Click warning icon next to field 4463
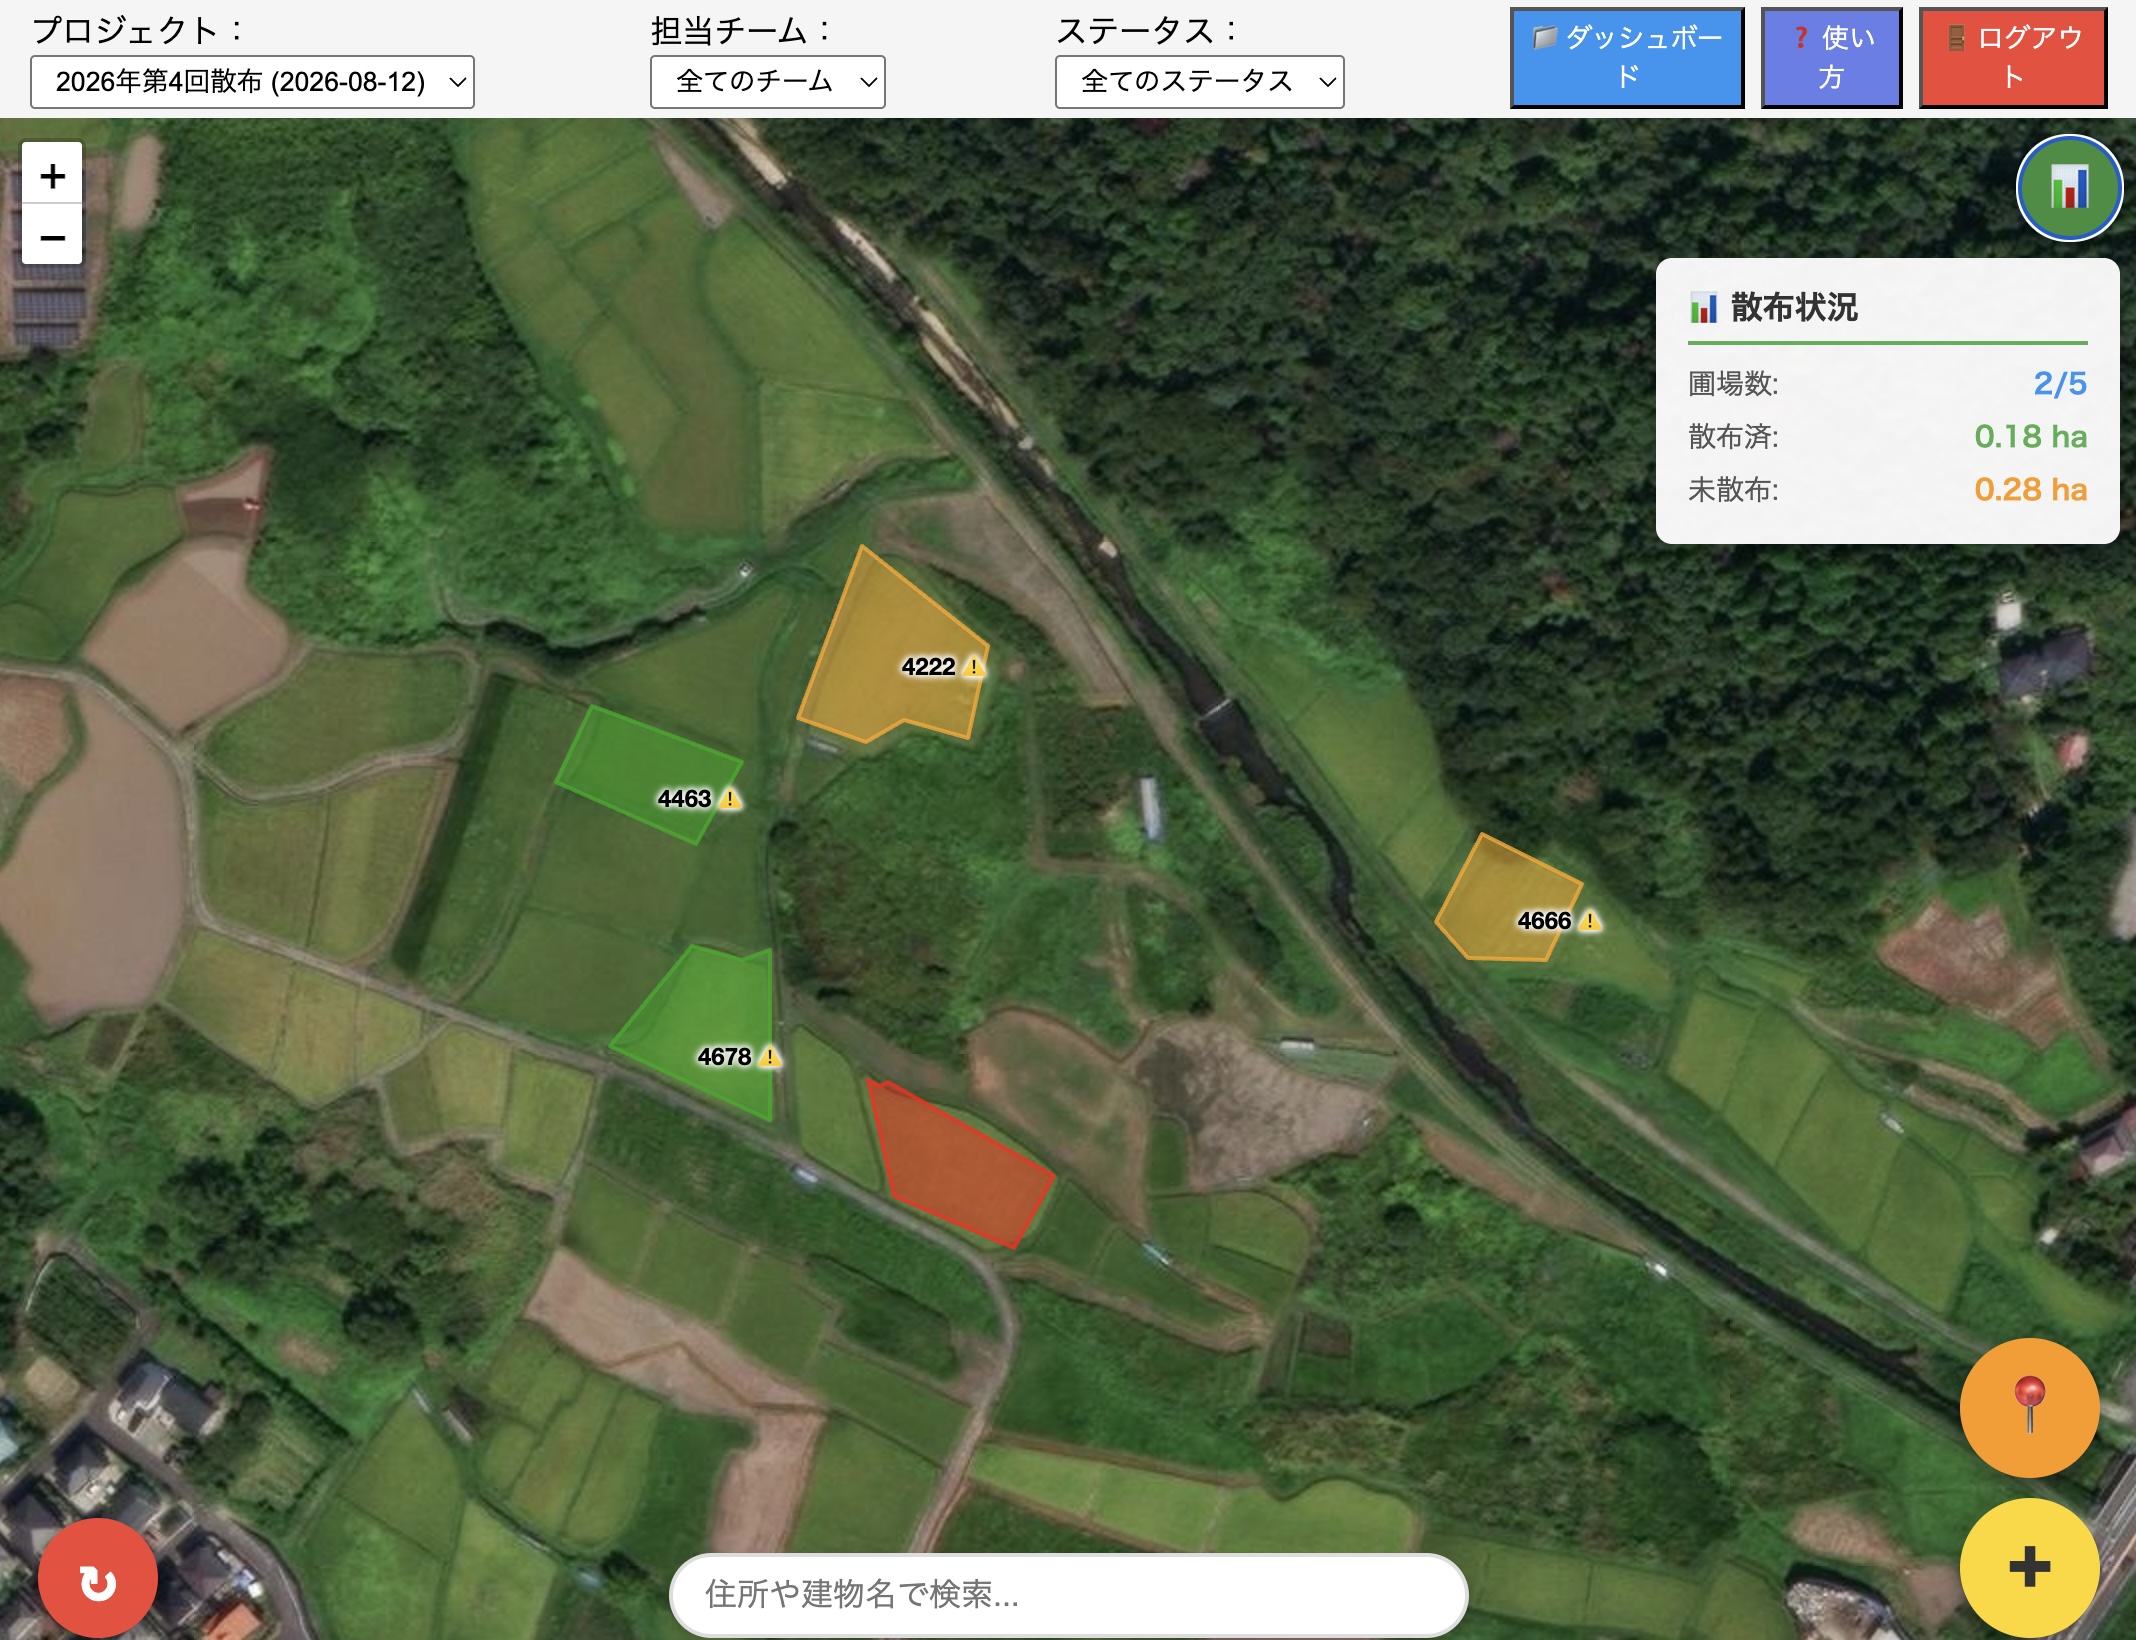This screenshot has width=2136, height=1640. click(730, 799)
